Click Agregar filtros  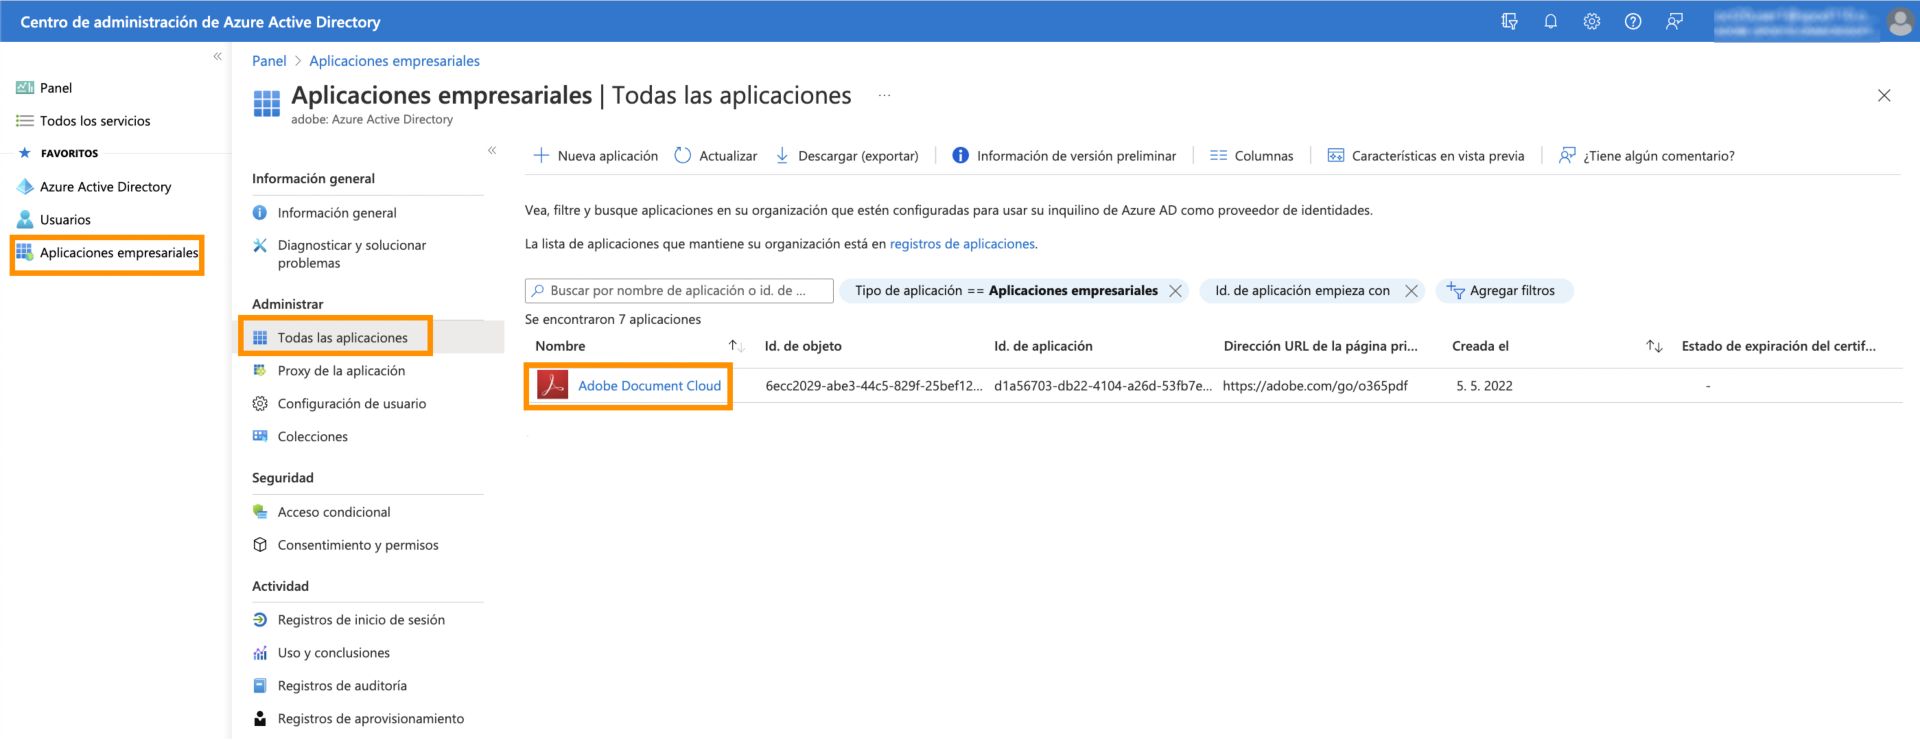click(1503, 291)
